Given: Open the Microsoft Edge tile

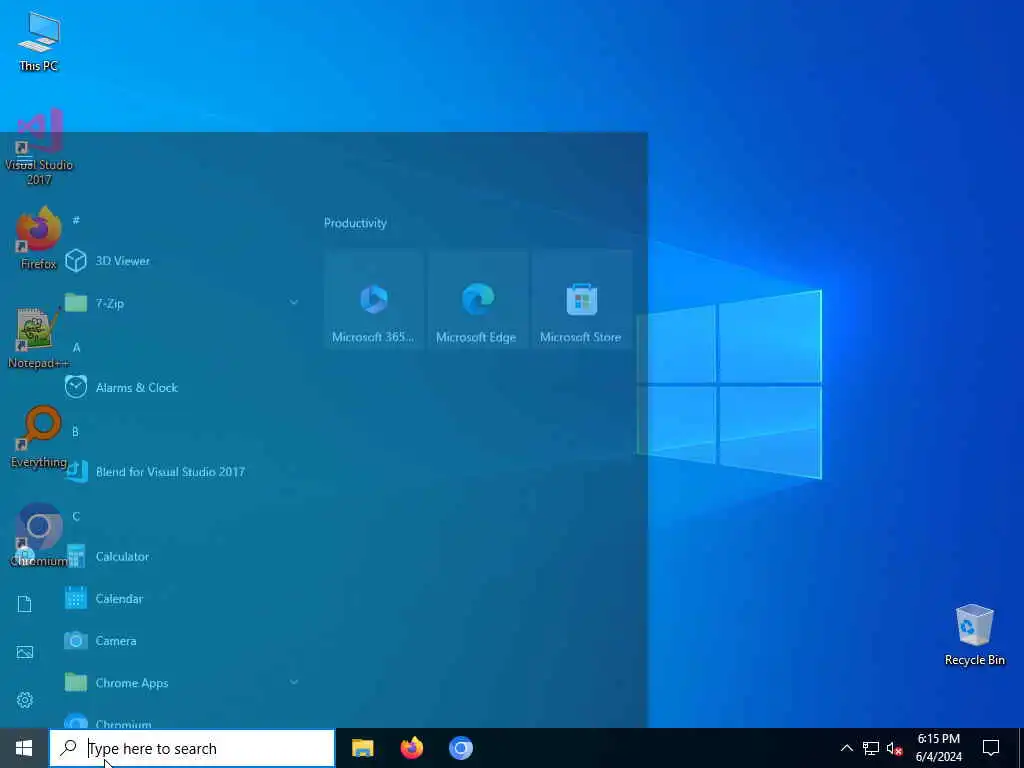Looking at the screenshot, I should pos(477,300).
